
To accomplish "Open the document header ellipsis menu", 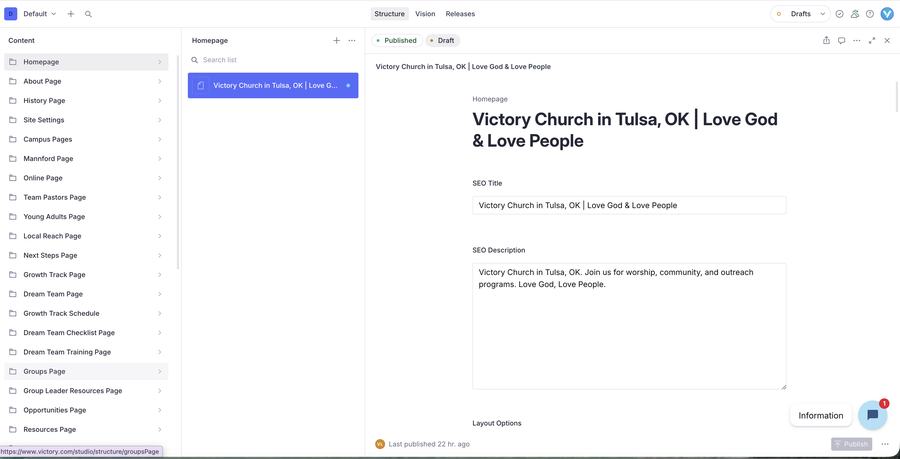I will [x=857, y=40].
